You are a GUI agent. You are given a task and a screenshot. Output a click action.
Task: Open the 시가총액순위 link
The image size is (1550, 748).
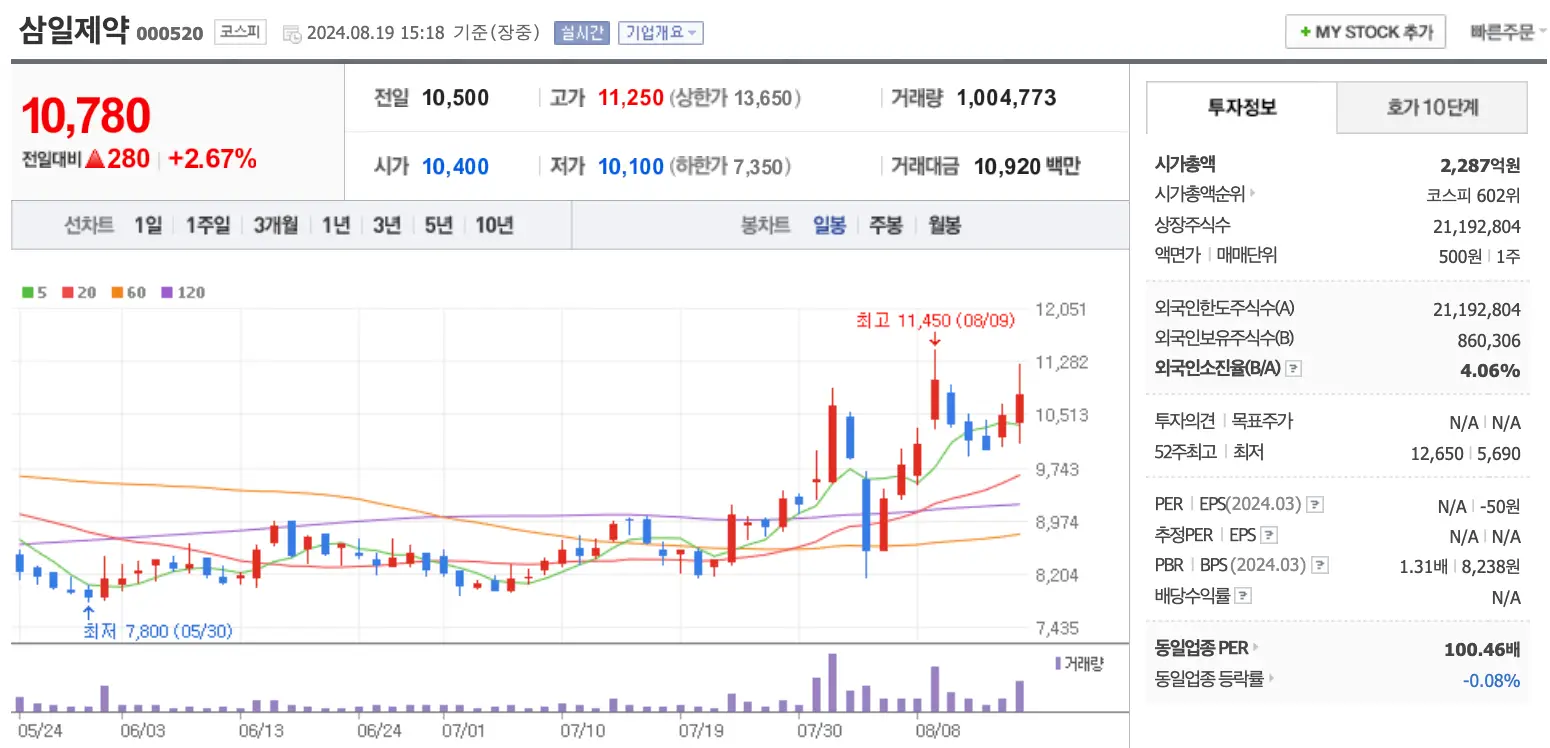pyautogui.click(x=1200, y=195)
